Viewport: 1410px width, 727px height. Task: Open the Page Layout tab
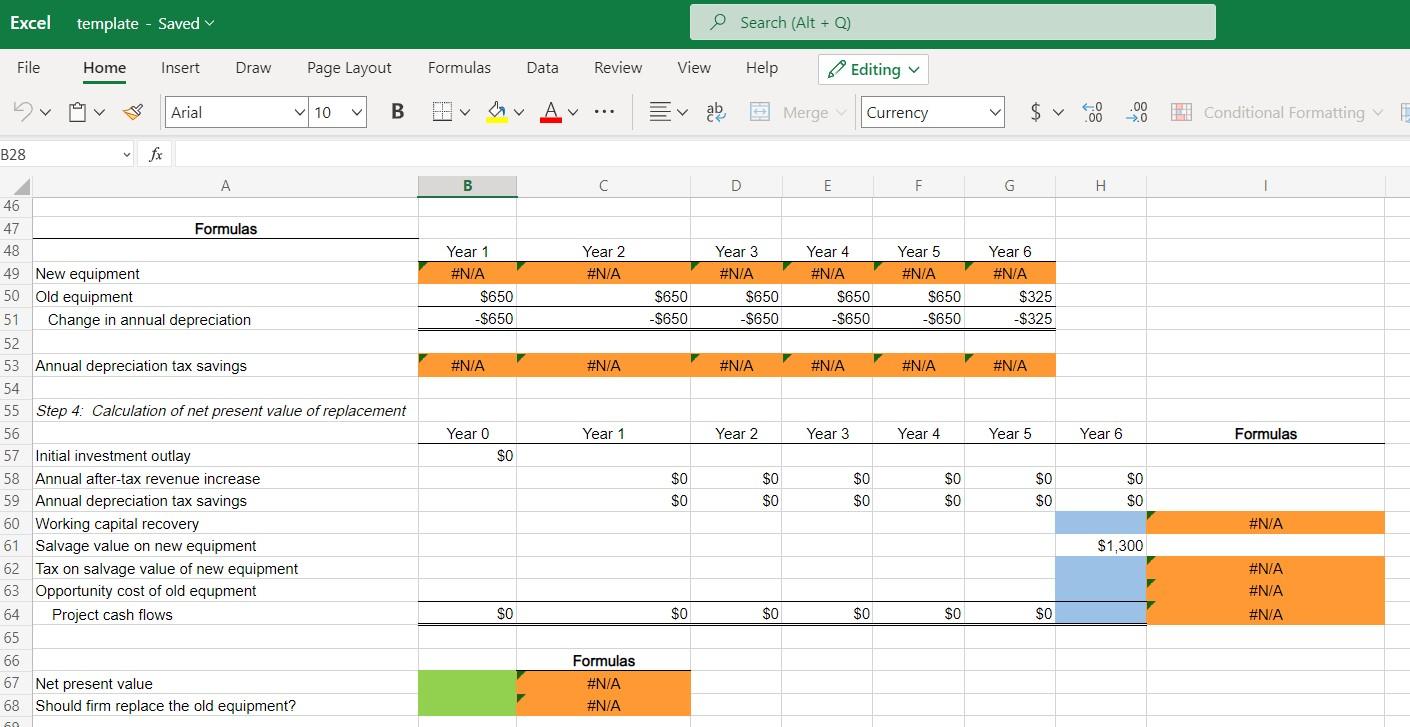click(x=349, y=68)
